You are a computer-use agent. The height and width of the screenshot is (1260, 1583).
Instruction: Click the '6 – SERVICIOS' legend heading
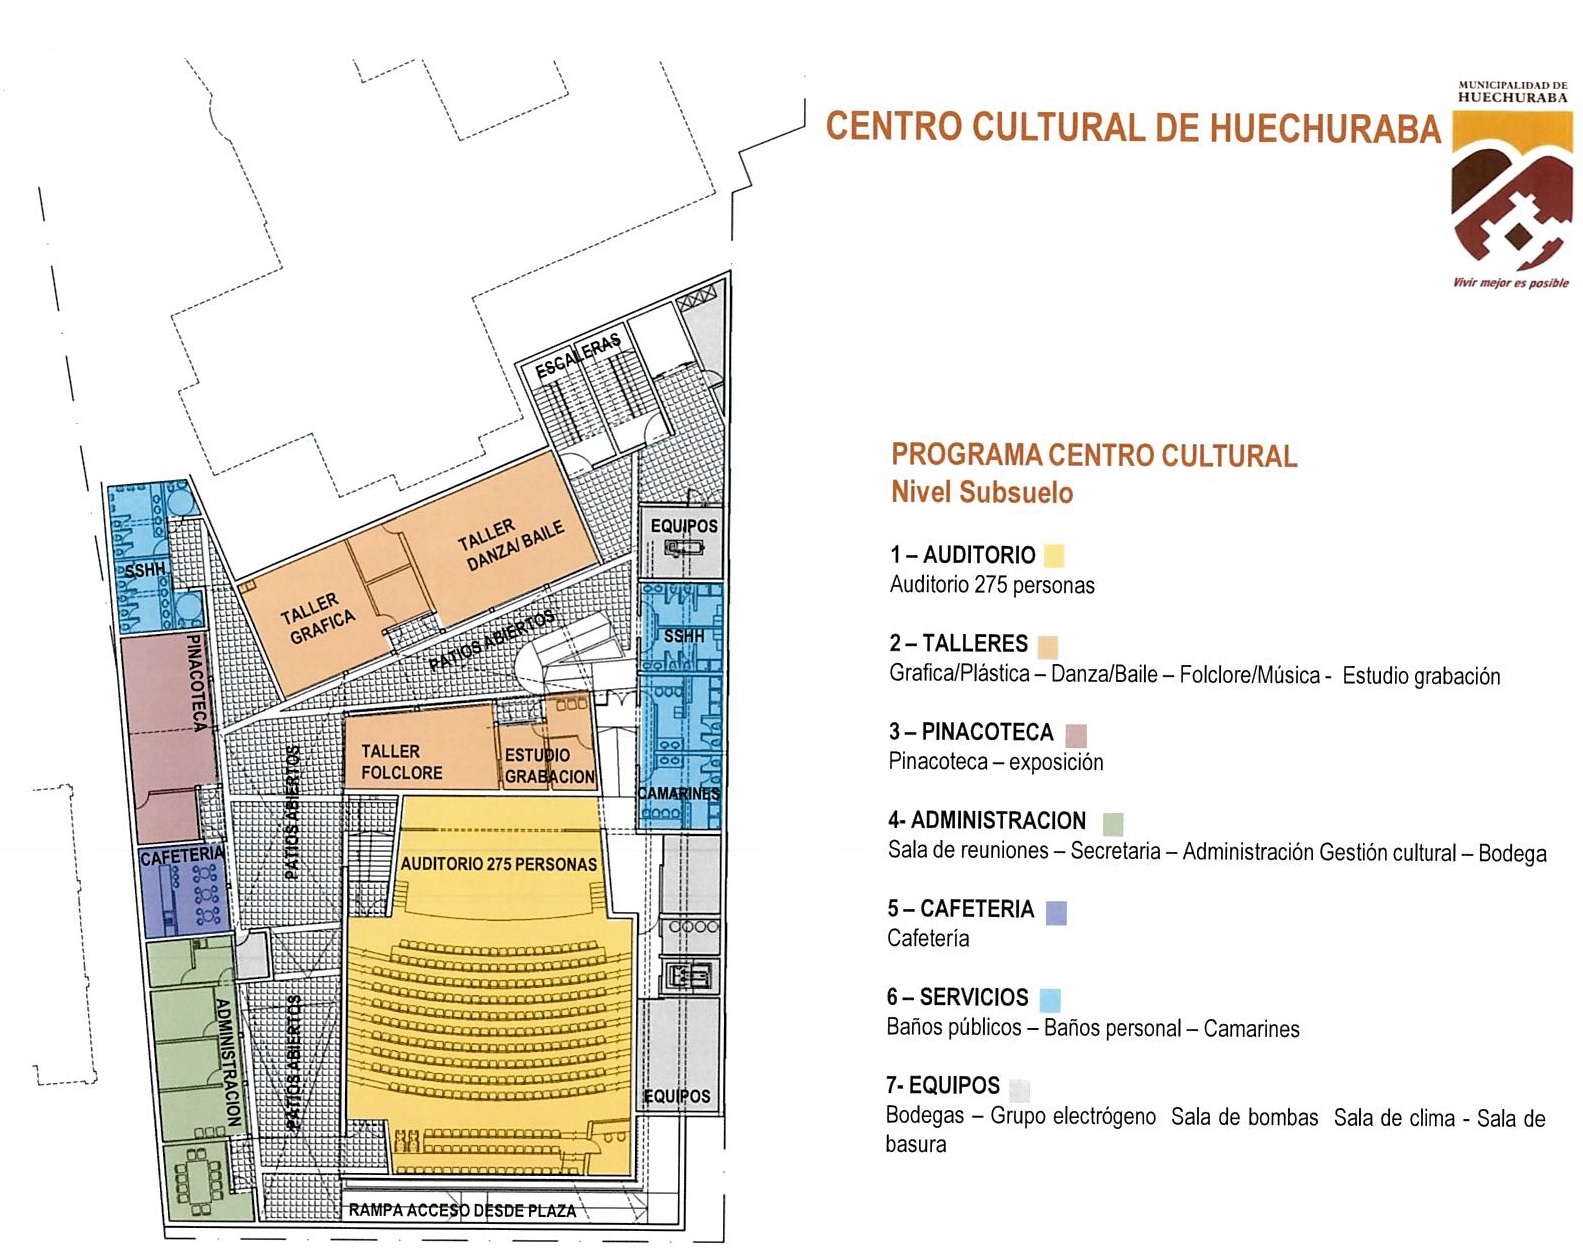pyautogui.click(x=958, y=998)
